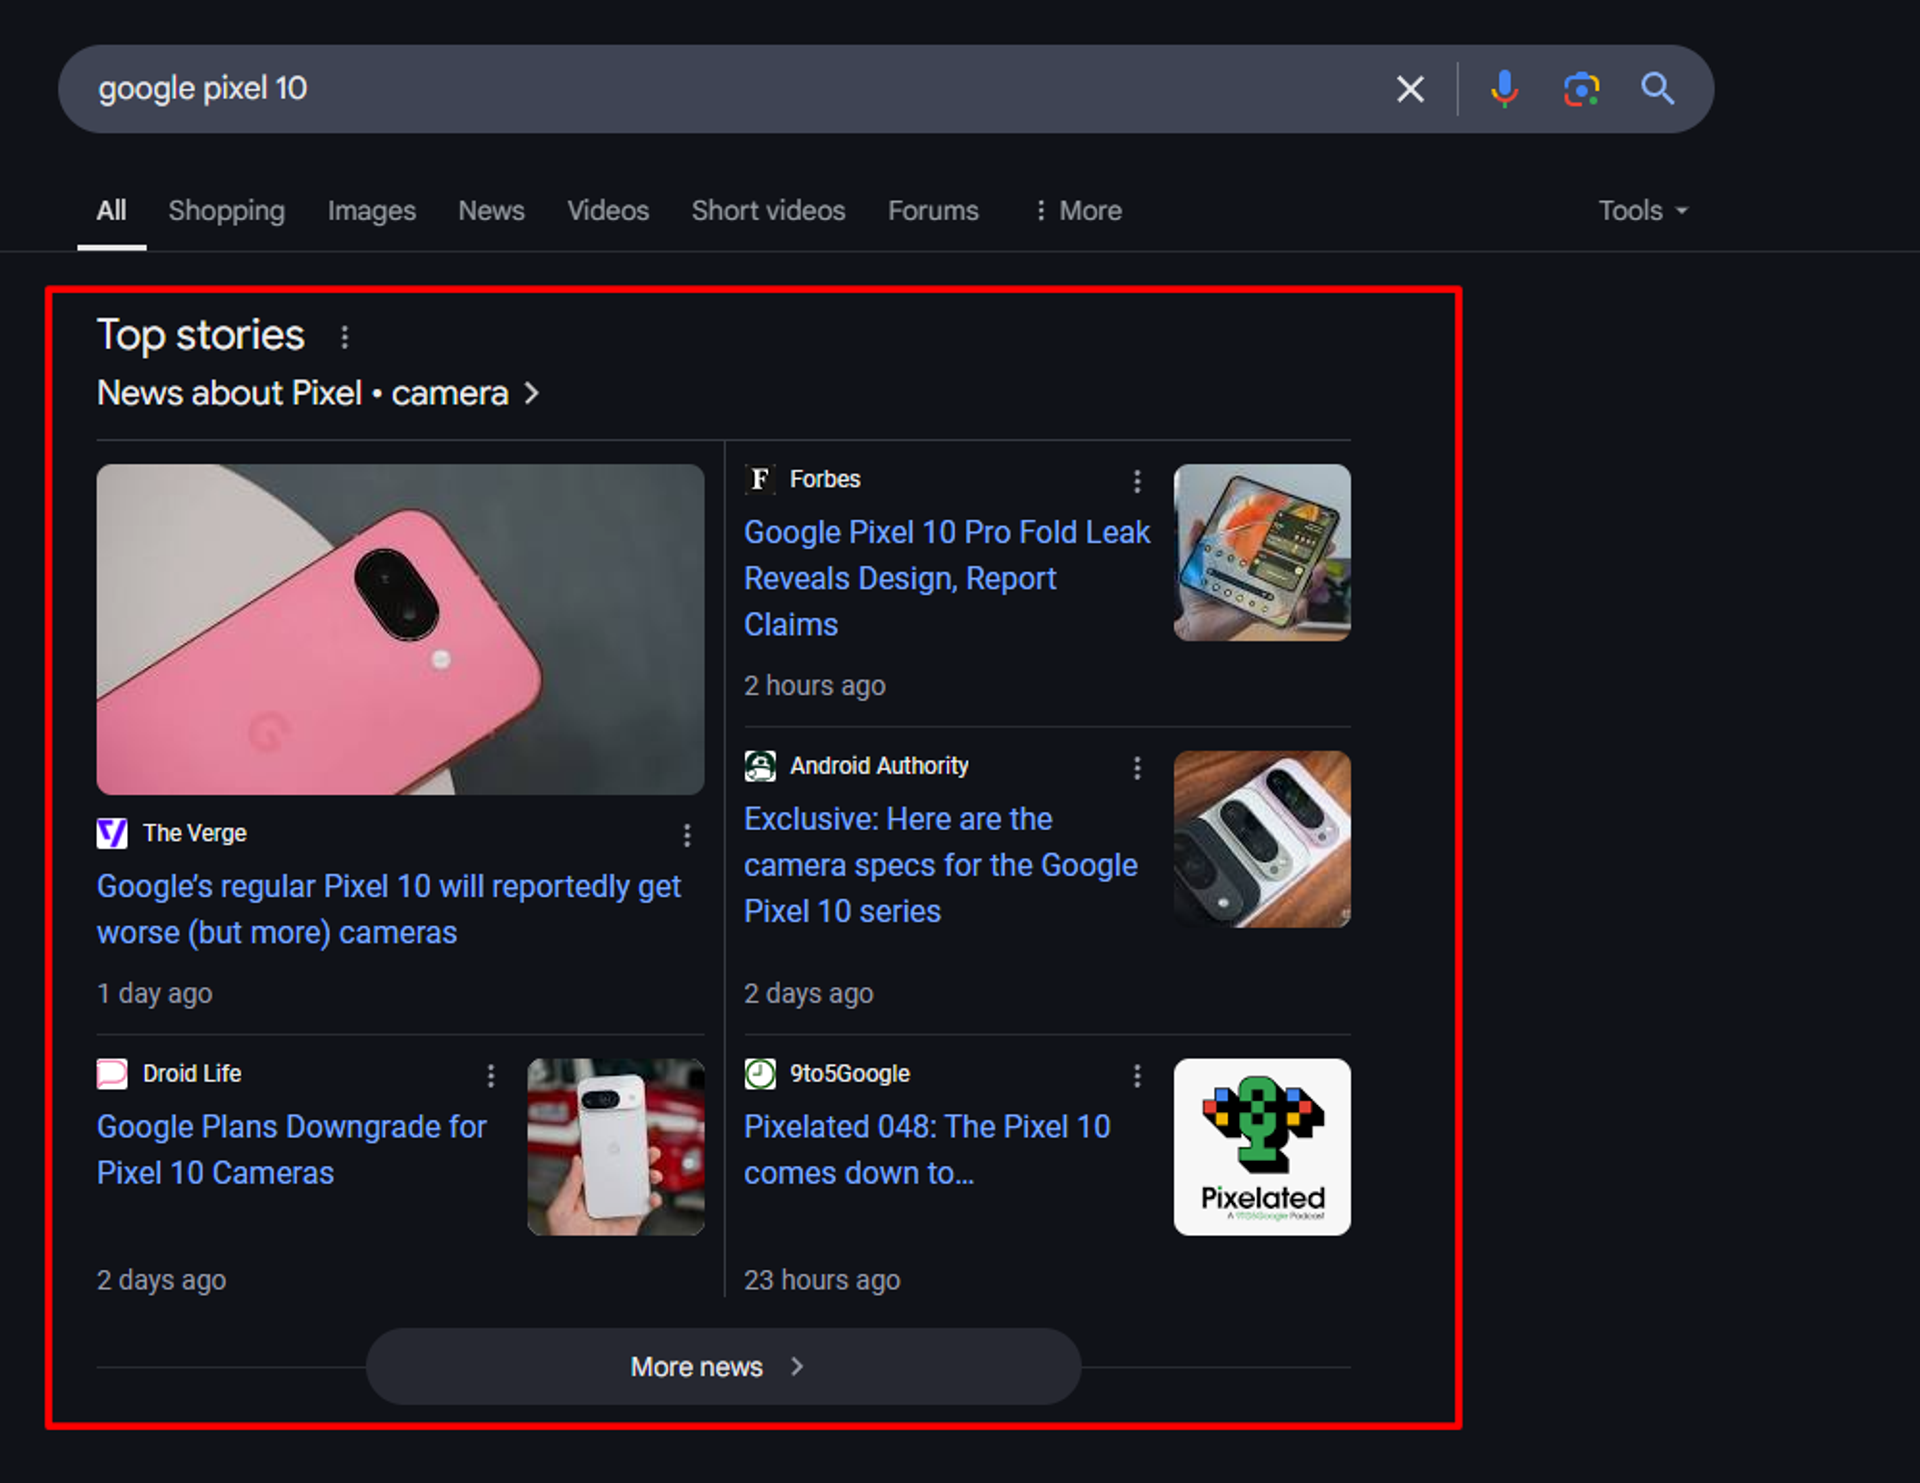1920x1483 pixels.
Task: Click the Droid Life white phone thumbnail
Action: 616,1147
